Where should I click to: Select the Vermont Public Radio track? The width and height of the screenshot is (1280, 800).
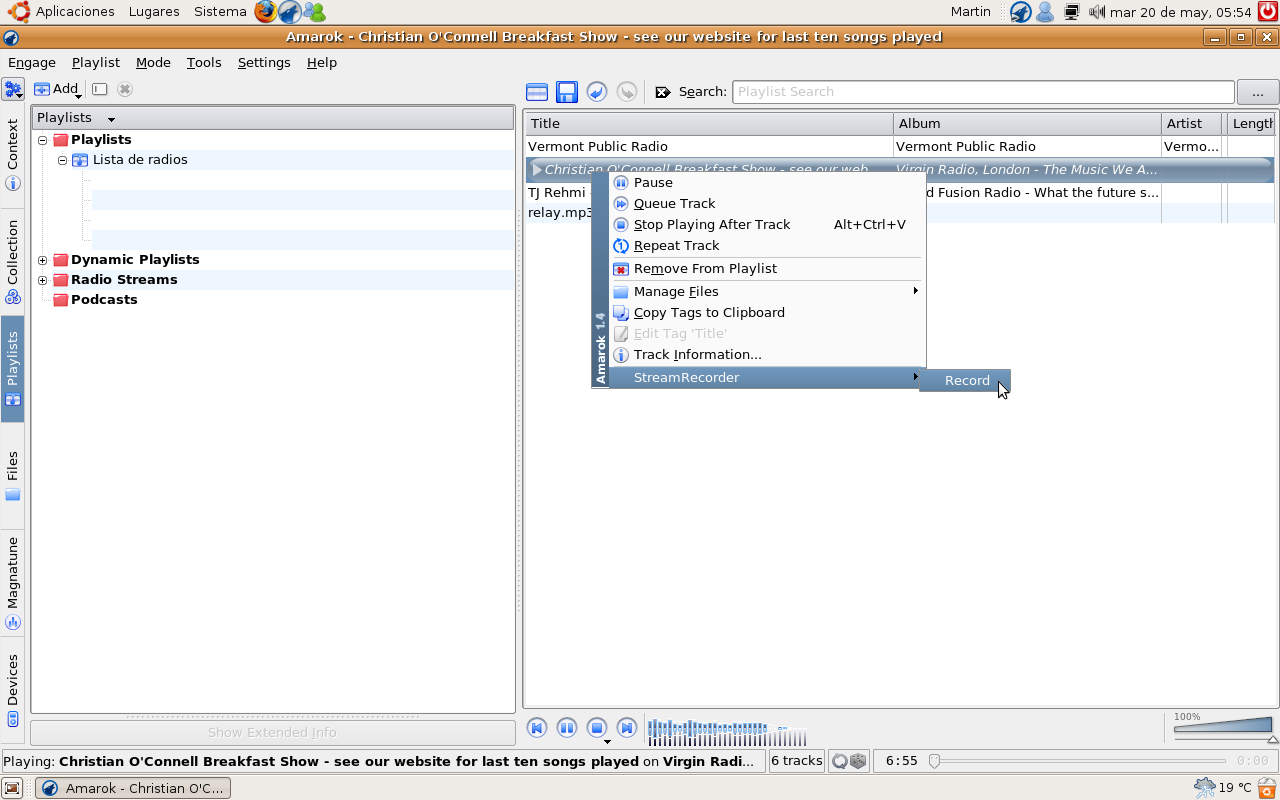click(900, 146)
